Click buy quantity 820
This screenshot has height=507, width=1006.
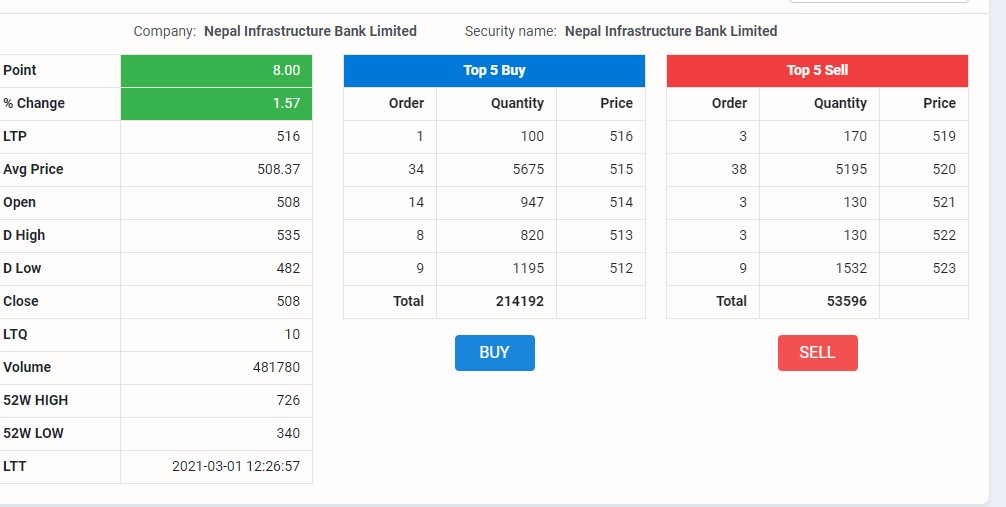click(532, 236)
